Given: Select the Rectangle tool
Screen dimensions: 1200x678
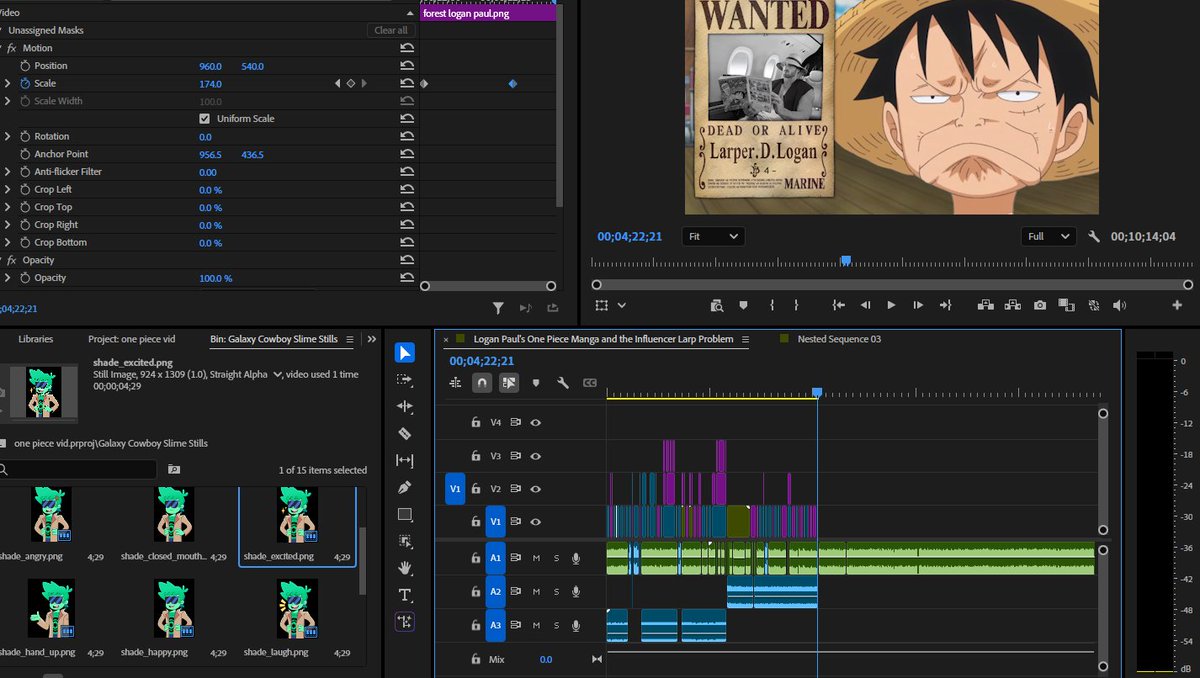Looking at the screenshot, I should pos(404,515).
